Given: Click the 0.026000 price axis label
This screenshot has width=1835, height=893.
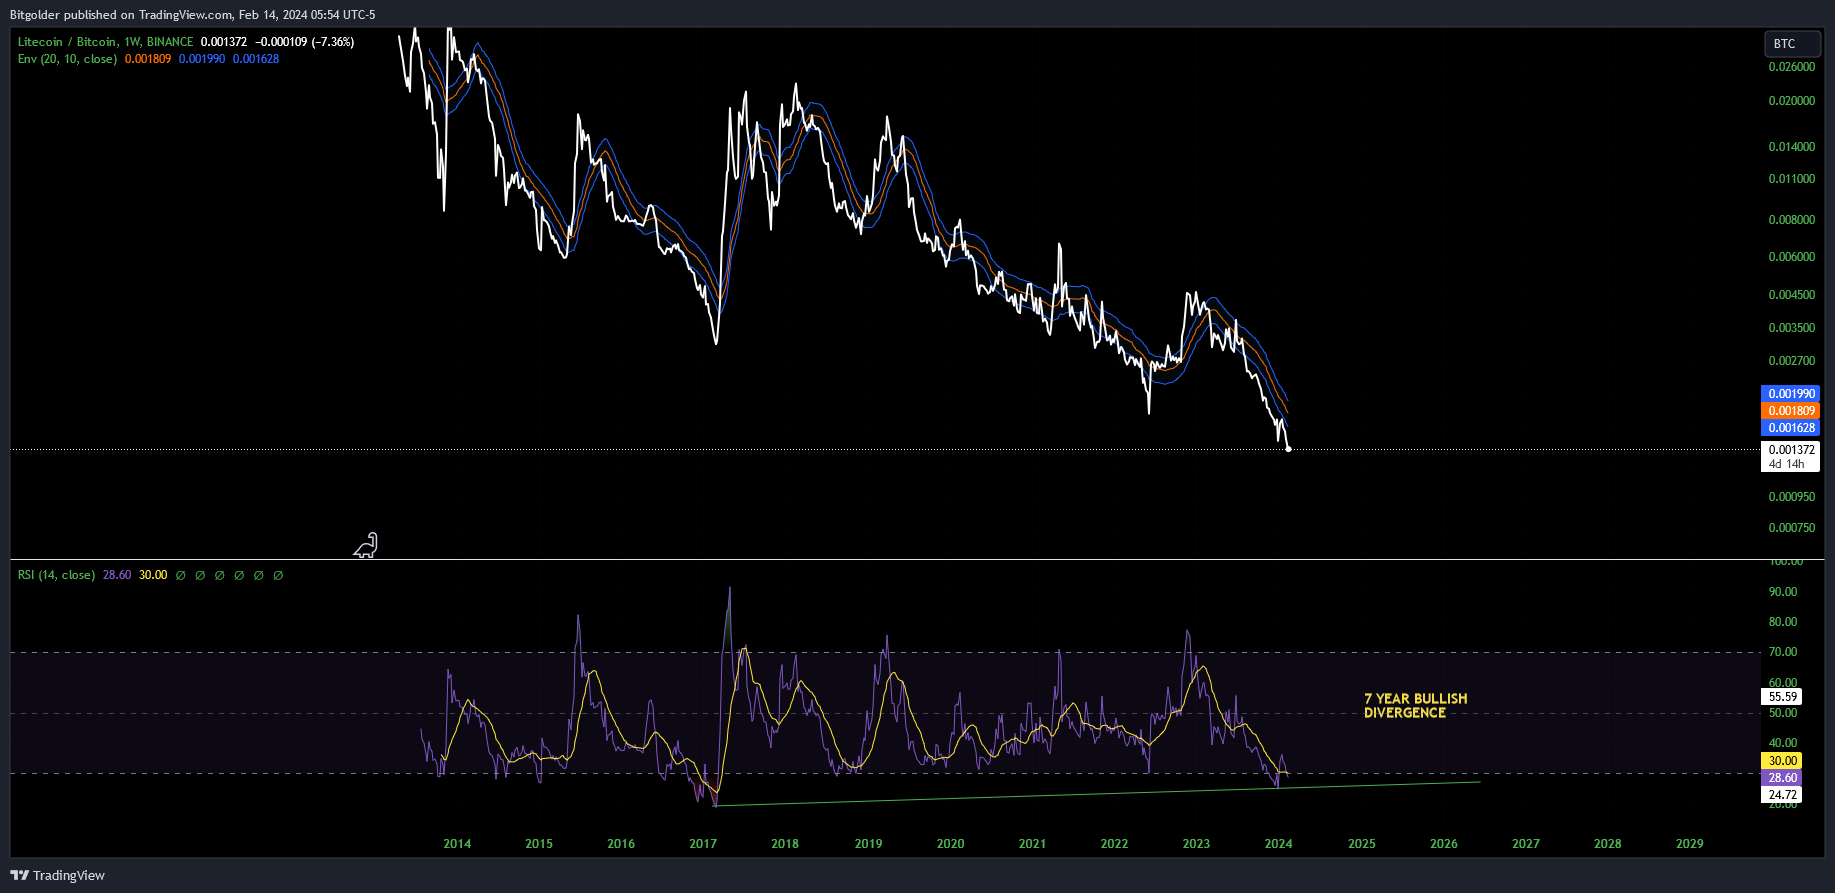Looking at the screenshot, I should [1791, 67].
